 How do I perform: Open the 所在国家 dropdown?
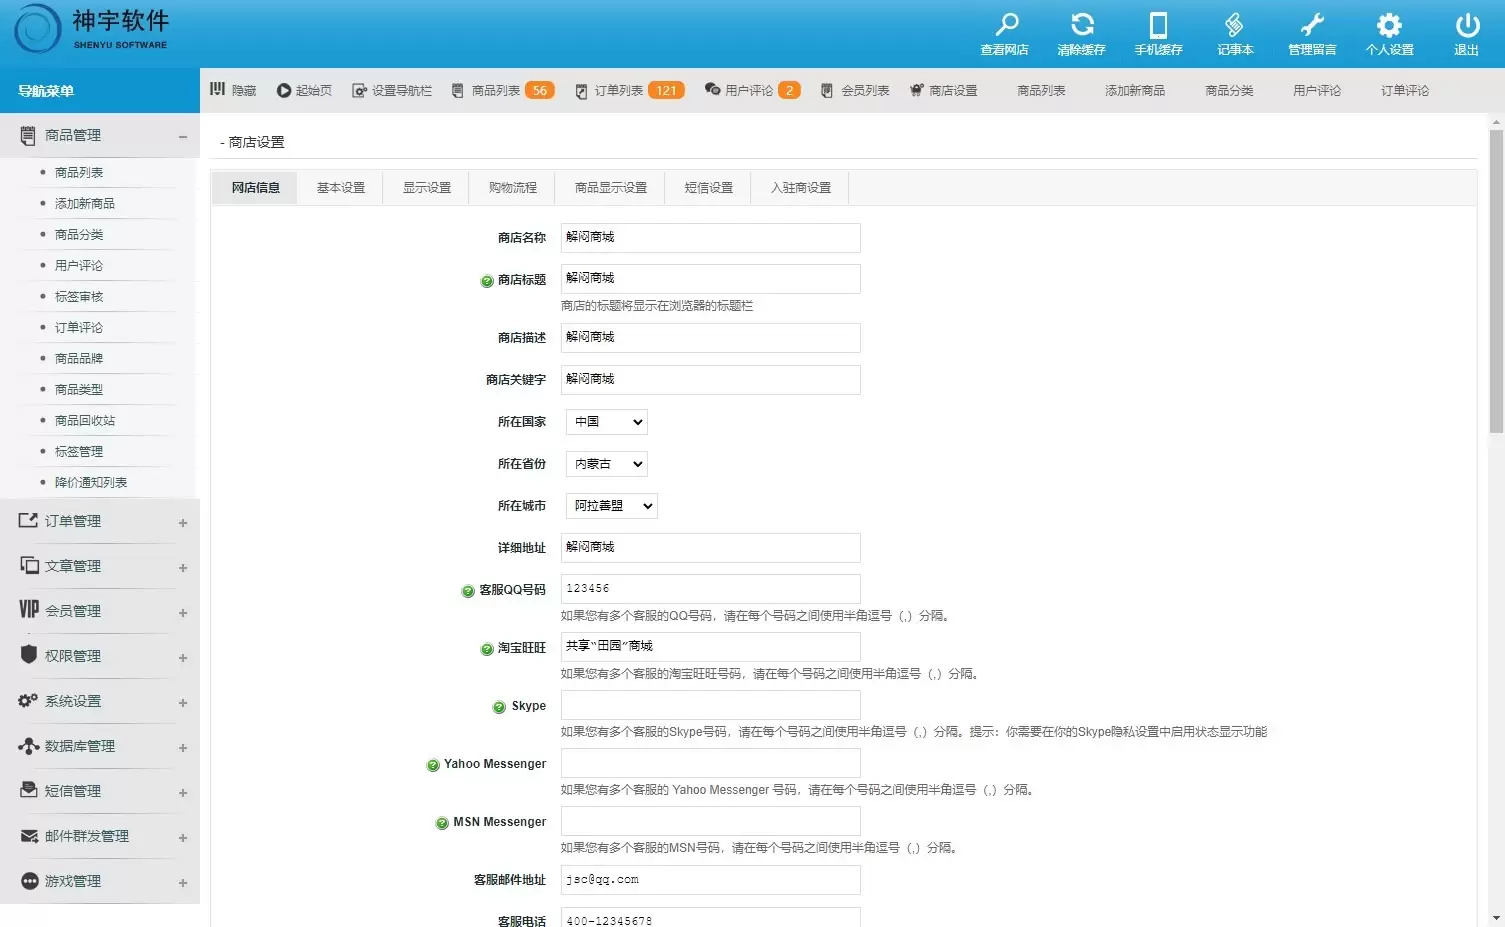point(607,422)
